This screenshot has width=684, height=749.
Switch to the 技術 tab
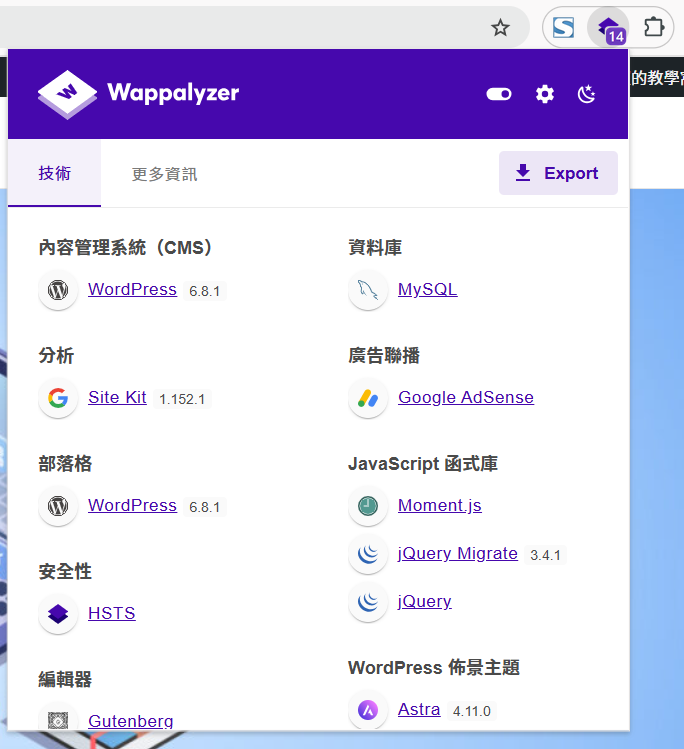coord(55,173)
